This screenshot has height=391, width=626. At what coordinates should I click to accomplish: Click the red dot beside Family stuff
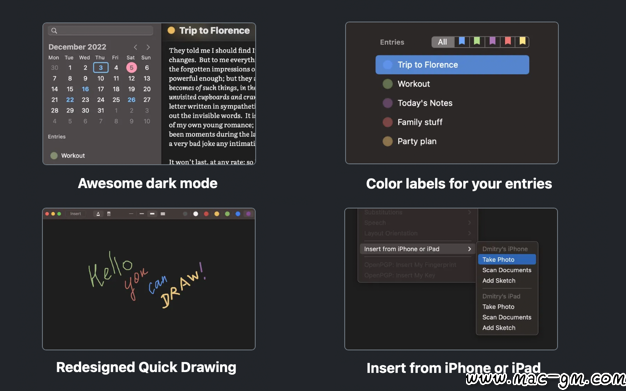387,122
